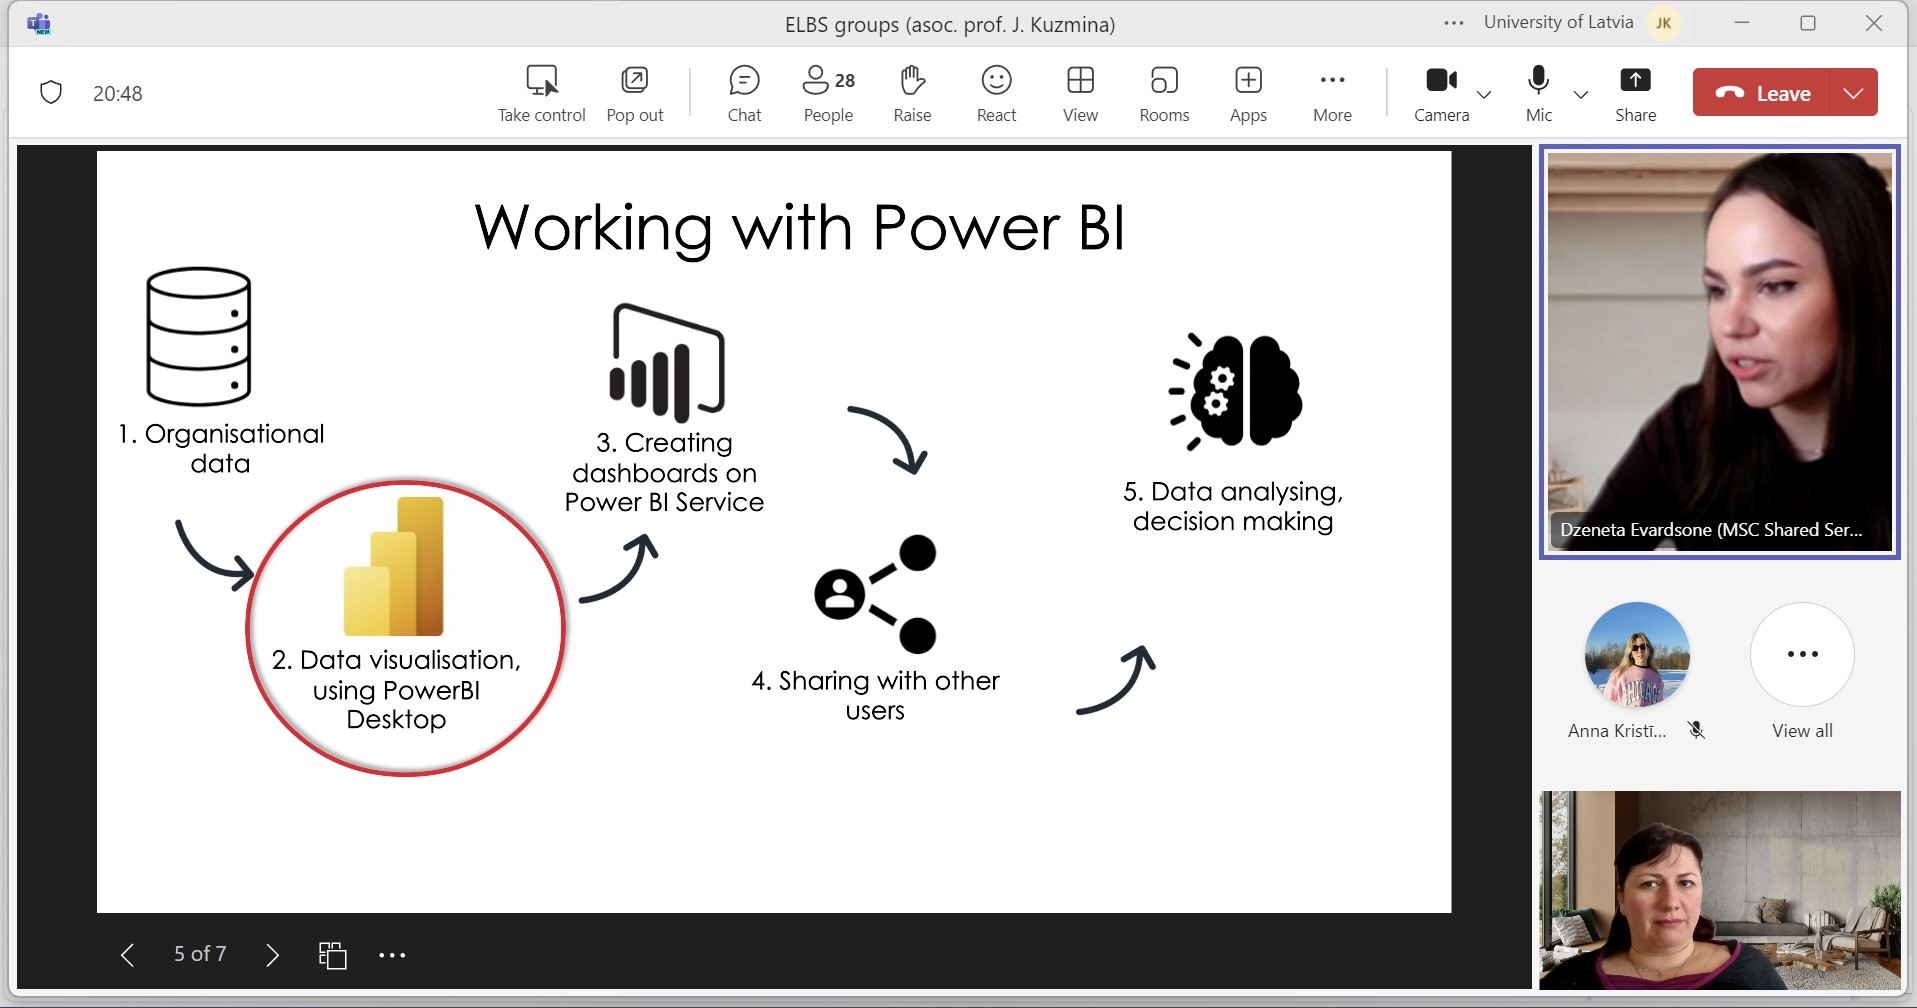Open slide viewer more options ellipsis
The image size is (1917, 1008).
(x=392, y=955)
